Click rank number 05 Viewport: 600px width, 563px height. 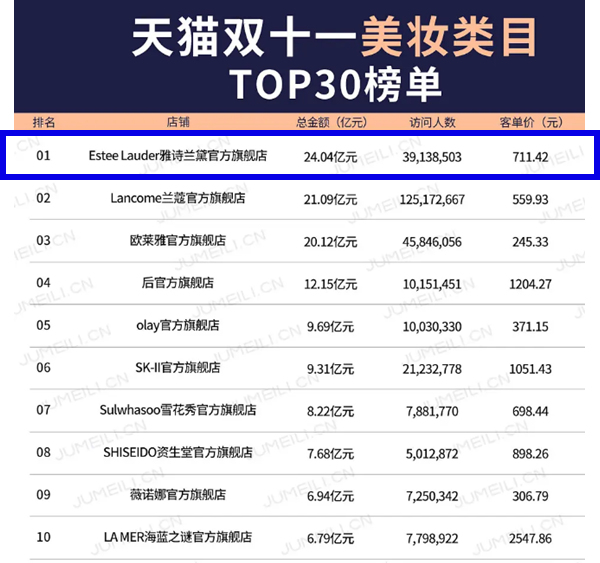43,325
